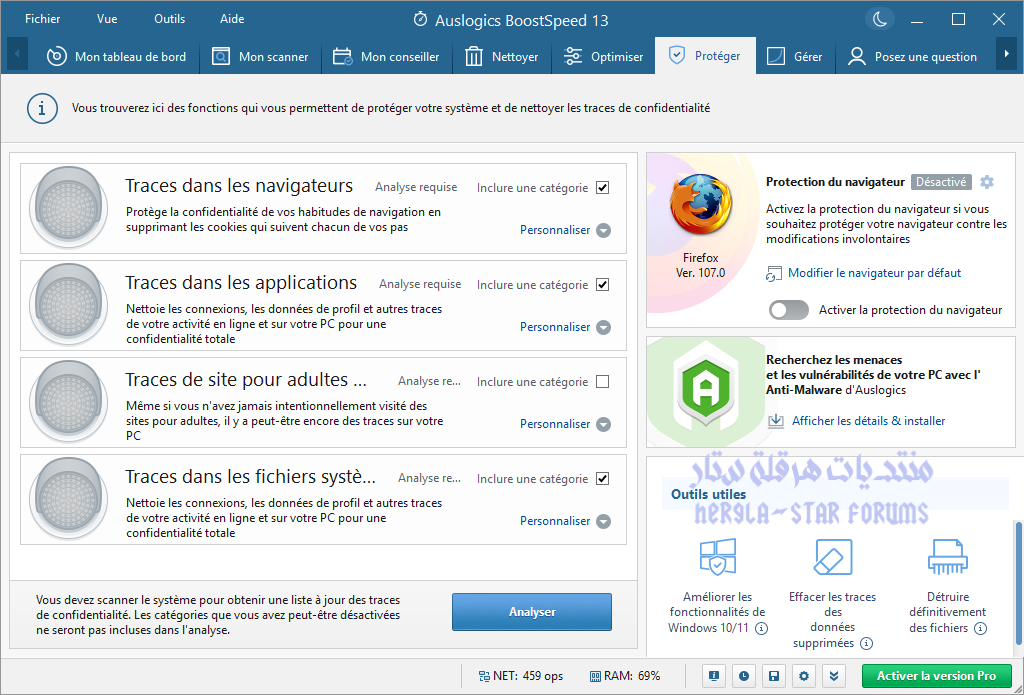Click the system information icon in the status bar
1024x695 pixels.
(x=714, y=676)
